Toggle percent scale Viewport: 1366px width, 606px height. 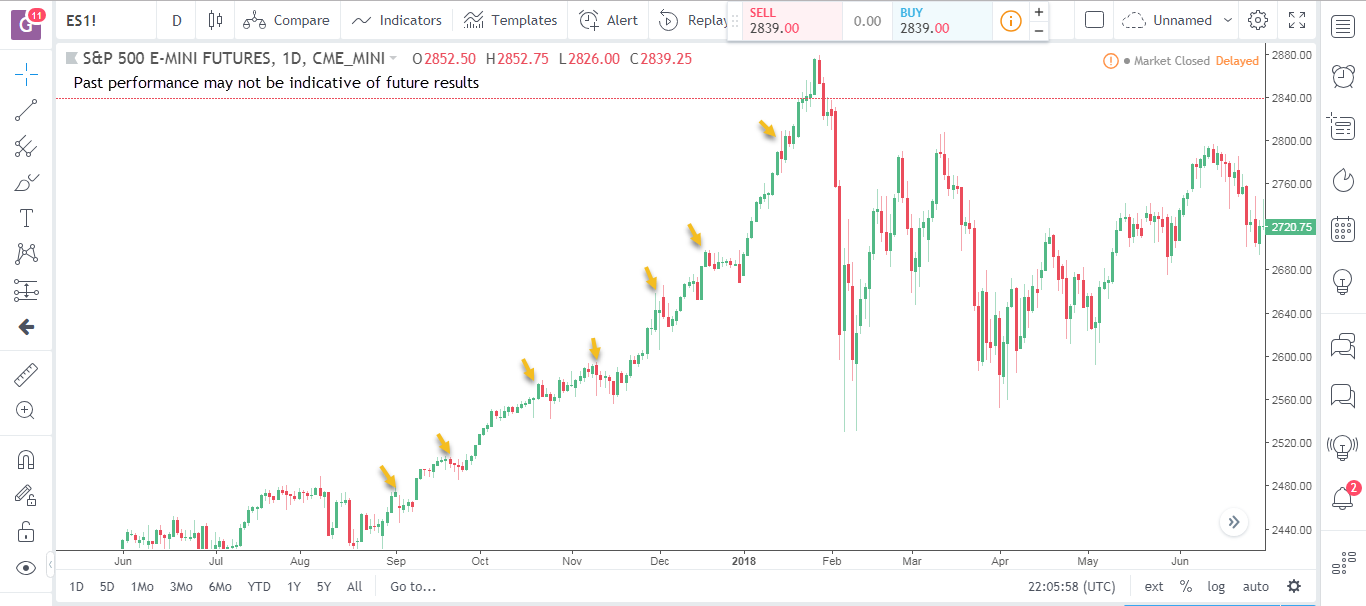point(1186,587)
